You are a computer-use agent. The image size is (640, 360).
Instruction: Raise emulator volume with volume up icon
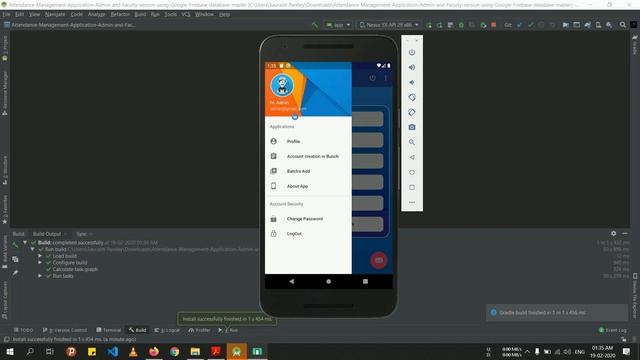[412, 67]
